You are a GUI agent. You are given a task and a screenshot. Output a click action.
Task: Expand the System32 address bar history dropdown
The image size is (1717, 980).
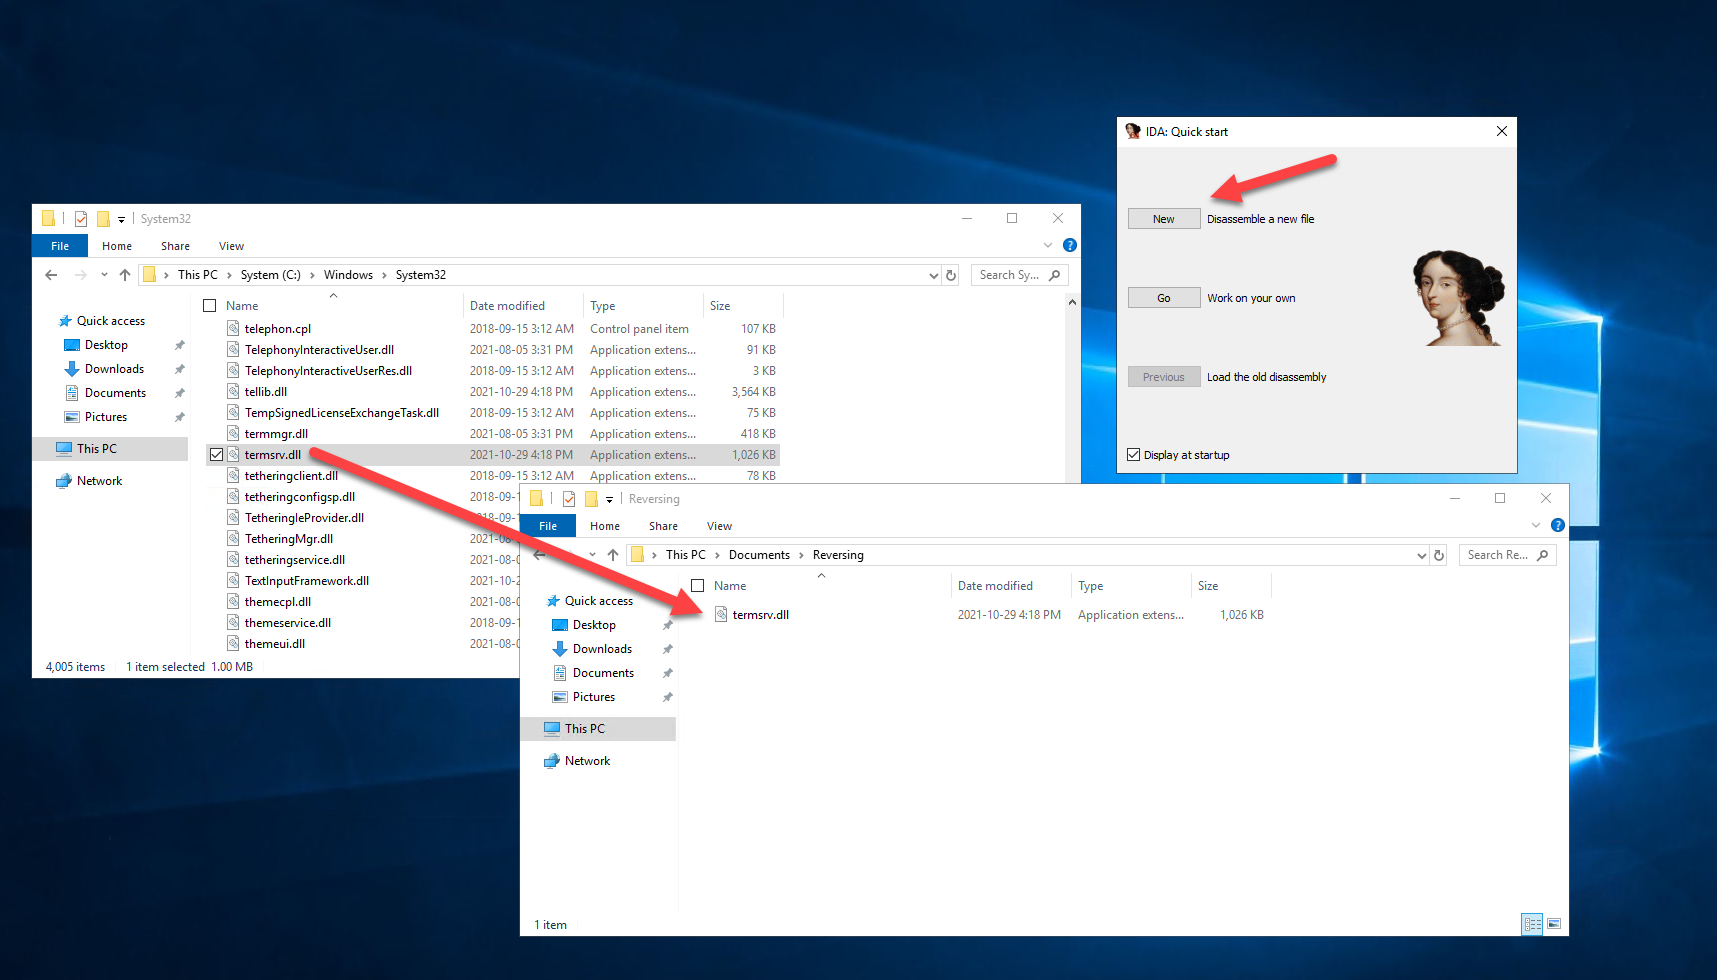[x=933, y=275]
